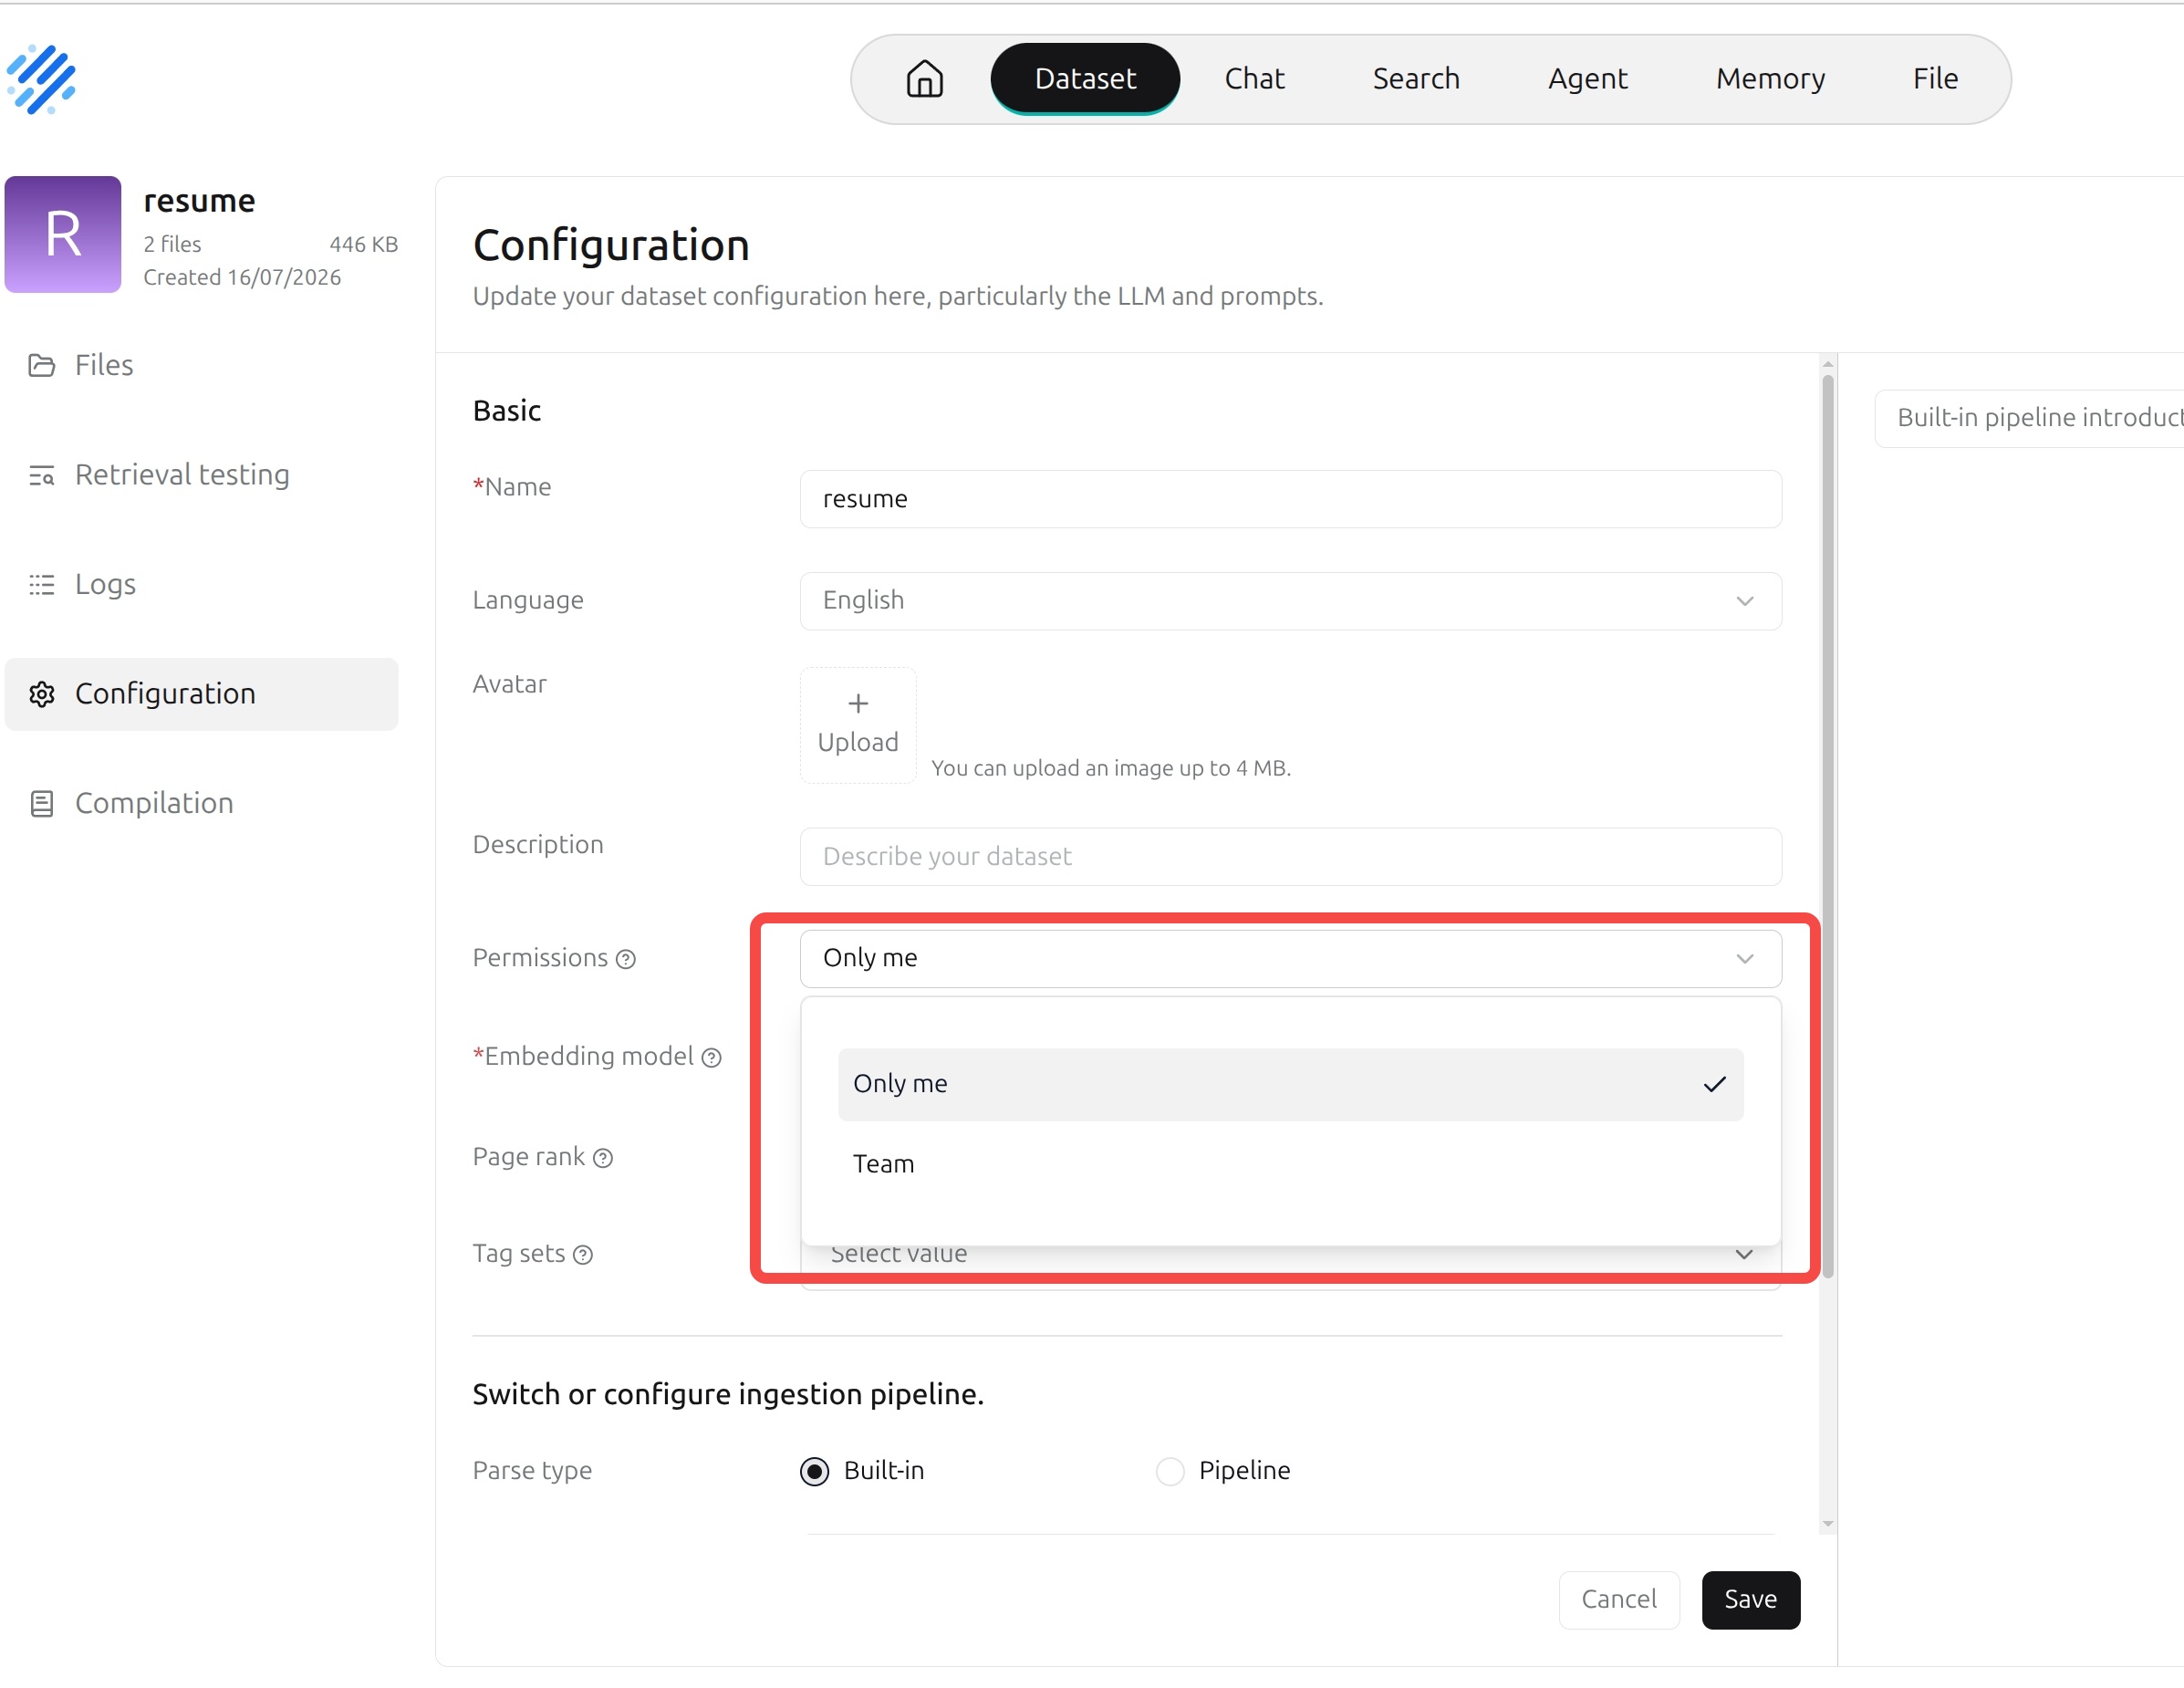Click the "Created 16/07/2026" text
The width and height of the screenshot is (2184, 1688).
(242, 277)
